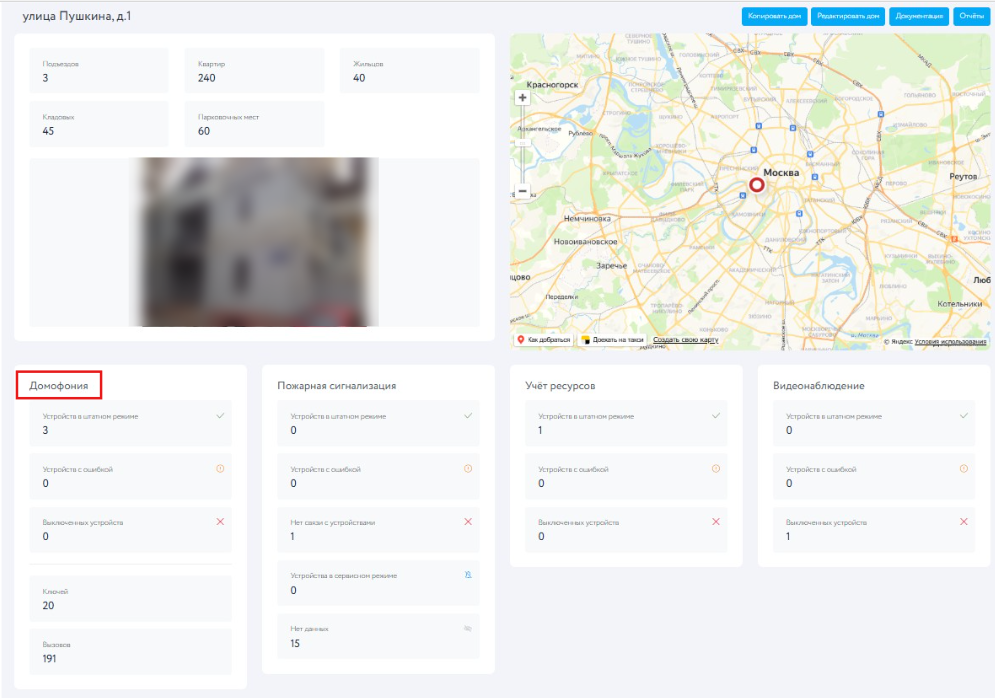The height and width of the screenshot is (698, 995).
Task: Click 'Доехать на такси' map button
Action: (x=612, y=340)
